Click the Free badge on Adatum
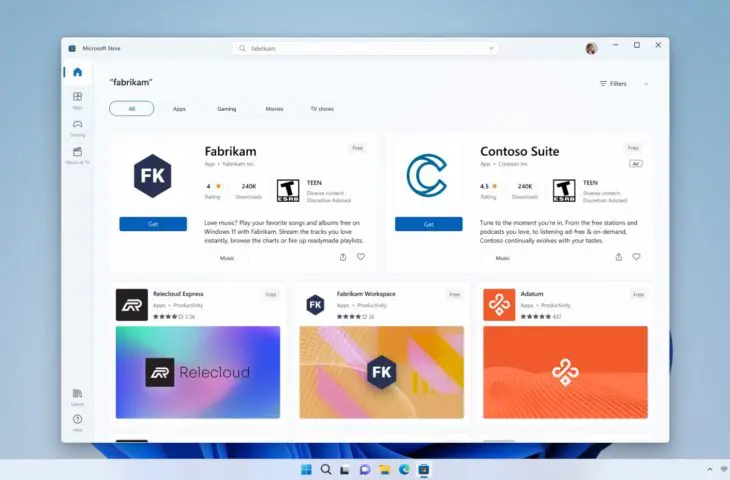Screen dimensions: 730x480 tap(639, 294)
